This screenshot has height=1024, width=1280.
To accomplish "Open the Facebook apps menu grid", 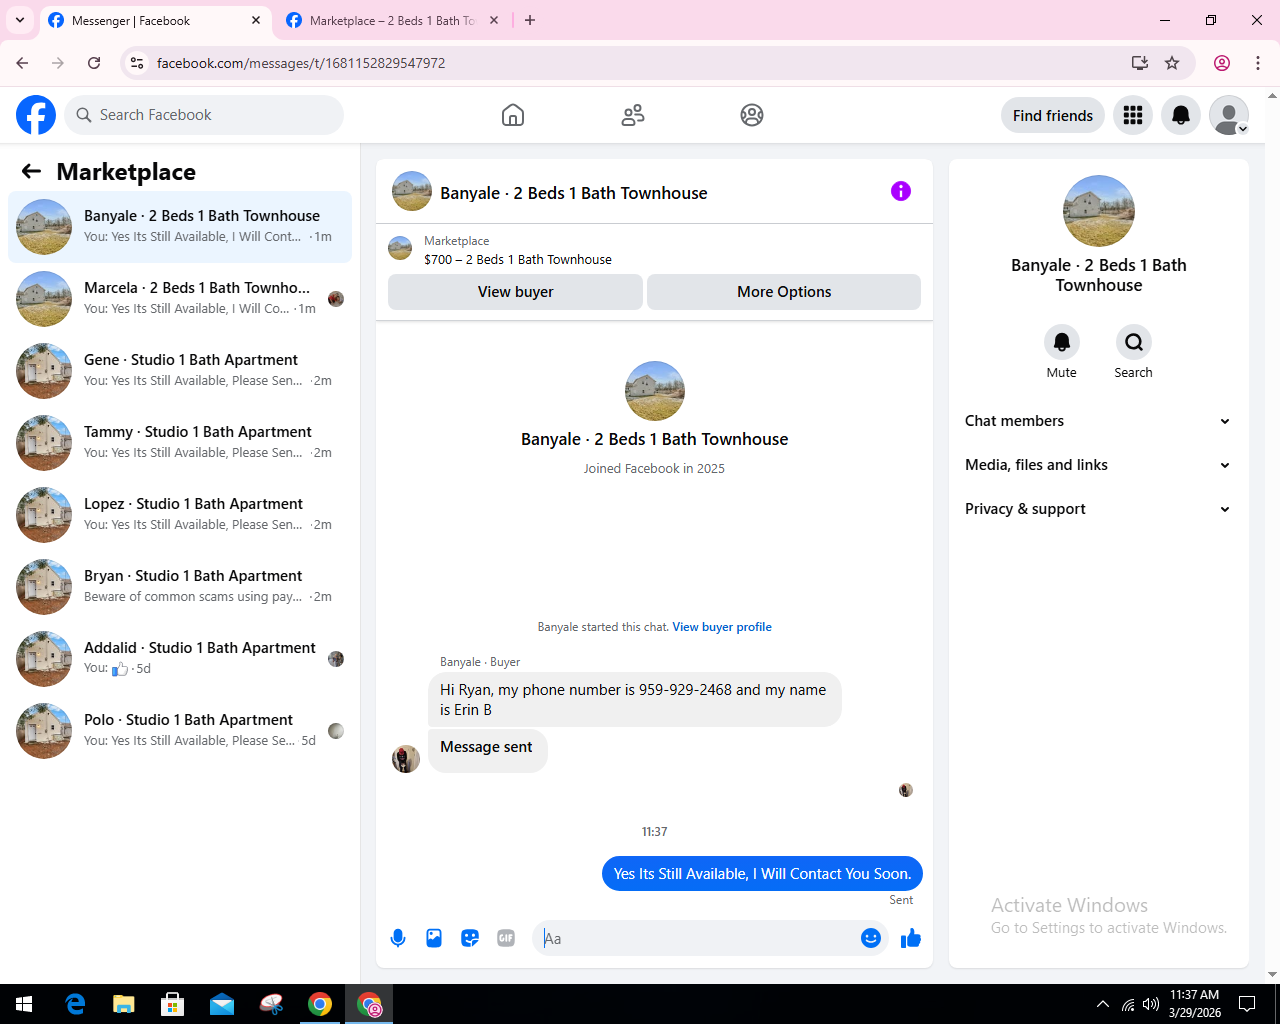I will [x=1133, y=115].
